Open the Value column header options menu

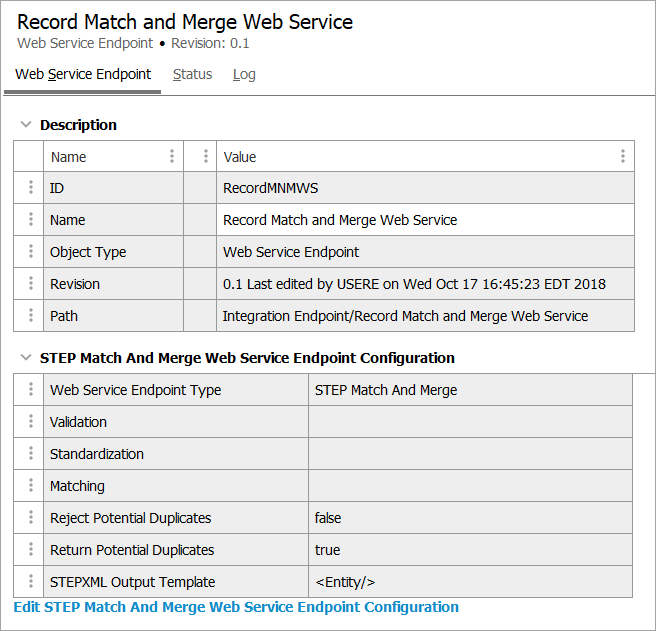[622, 157]
